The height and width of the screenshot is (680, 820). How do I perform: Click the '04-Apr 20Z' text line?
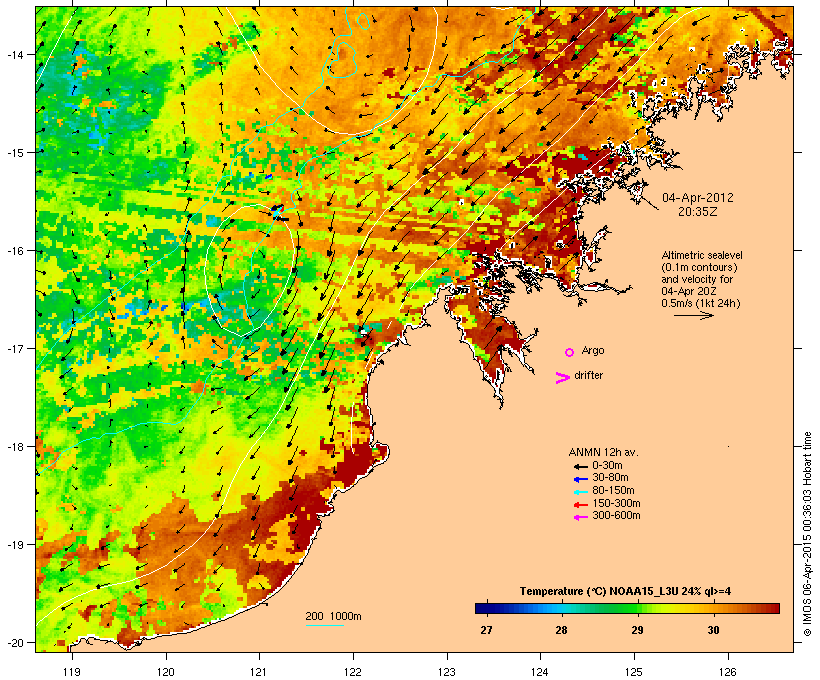[x=689, y=291]
